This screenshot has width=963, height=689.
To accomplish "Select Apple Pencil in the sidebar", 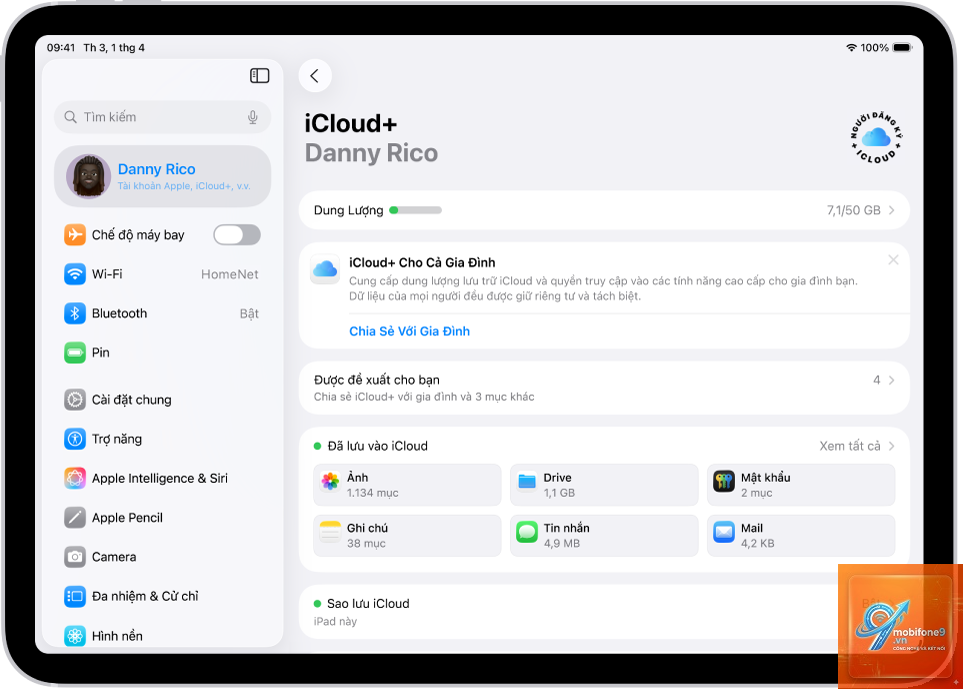I will (x=162, y=518).
